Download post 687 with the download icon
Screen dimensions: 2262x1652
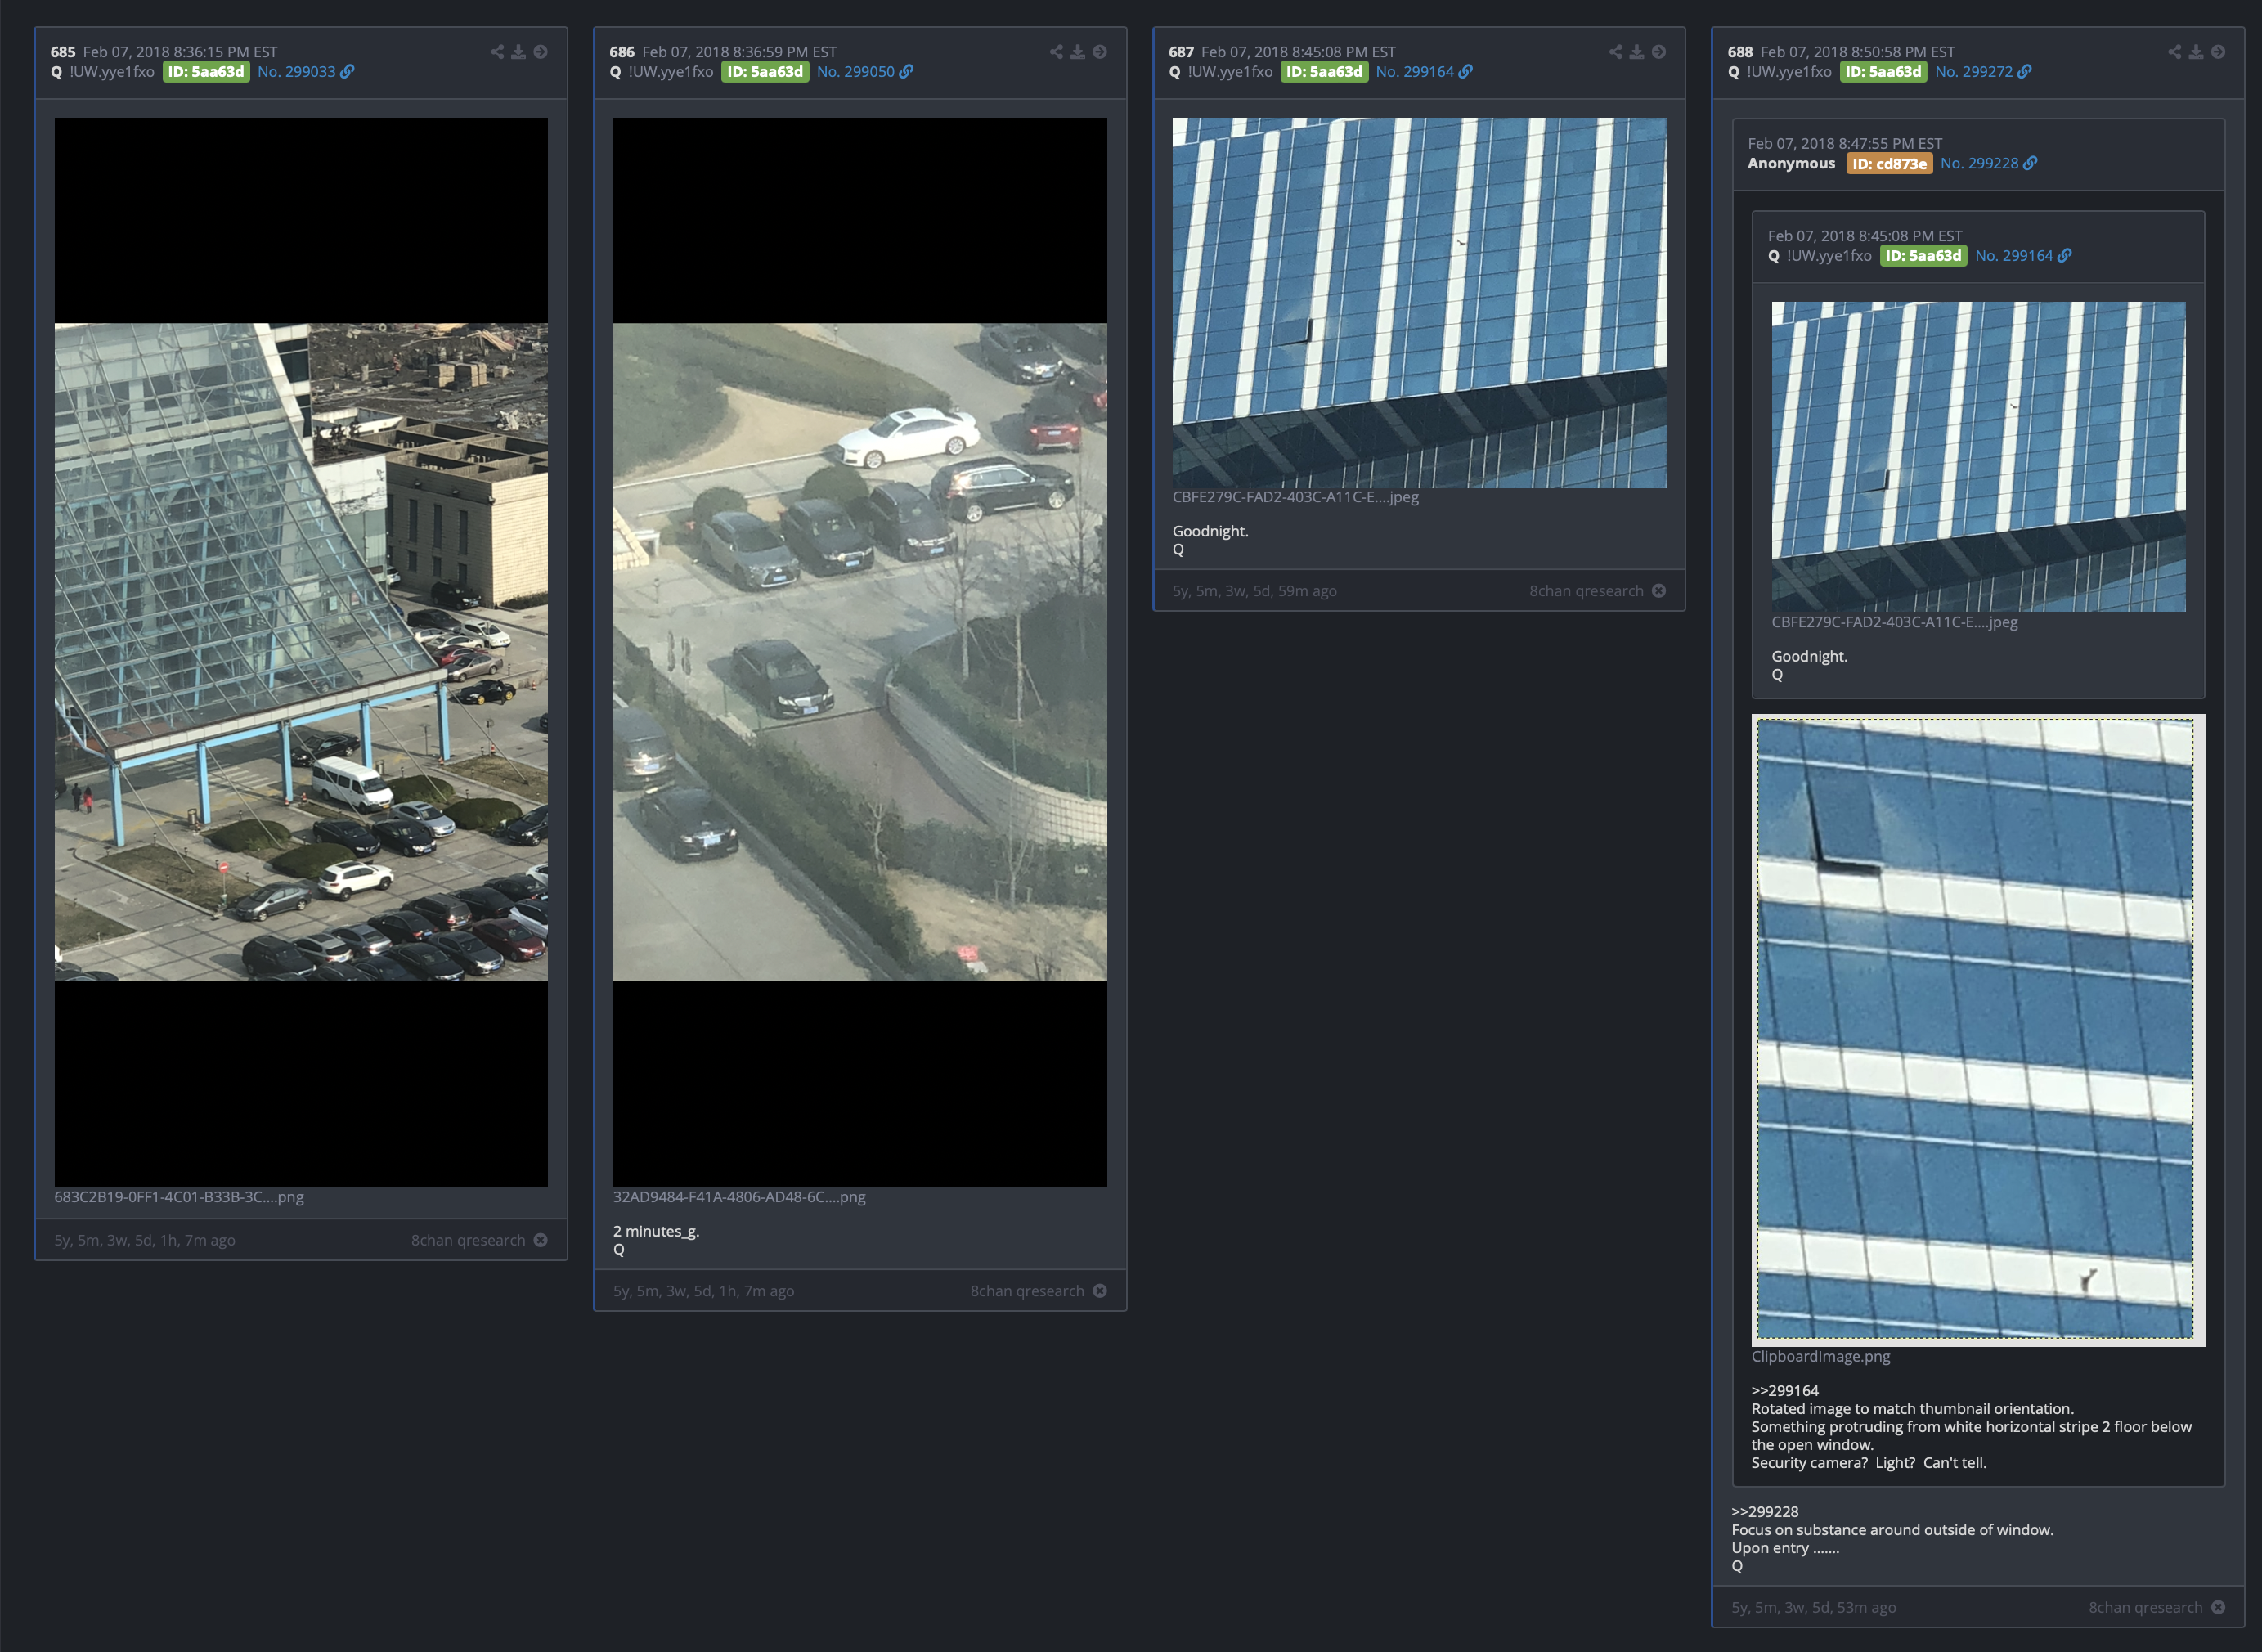tap(1637, 52)
